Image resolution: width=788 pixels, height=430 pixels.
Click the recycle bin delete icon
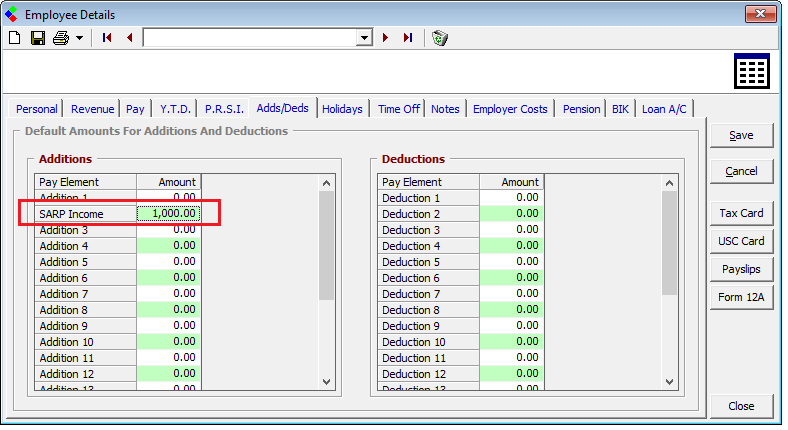pos(440,38)
